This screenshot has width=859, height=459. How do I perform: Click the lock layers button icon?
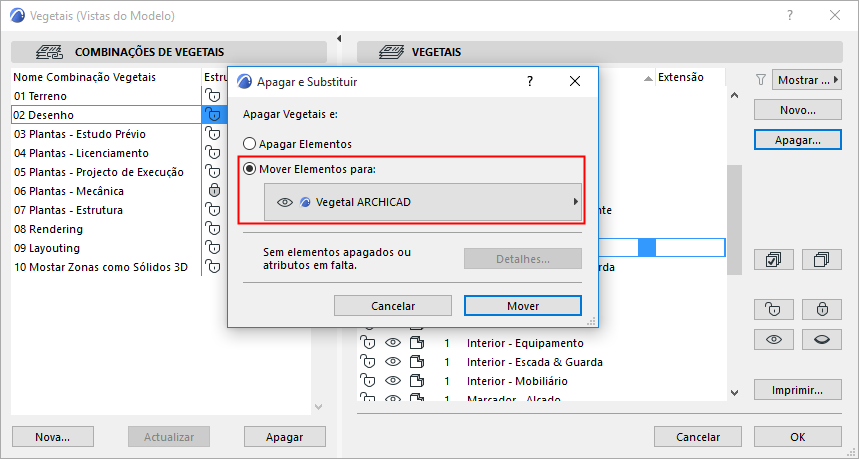[x=822, y=308]
